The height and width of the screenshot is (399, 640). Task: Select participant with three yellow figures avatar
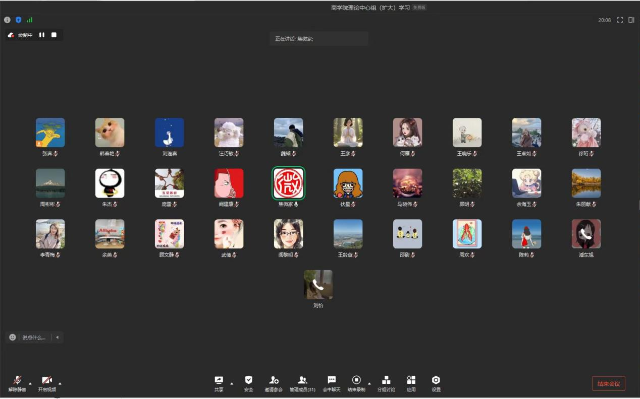(407, 234)
